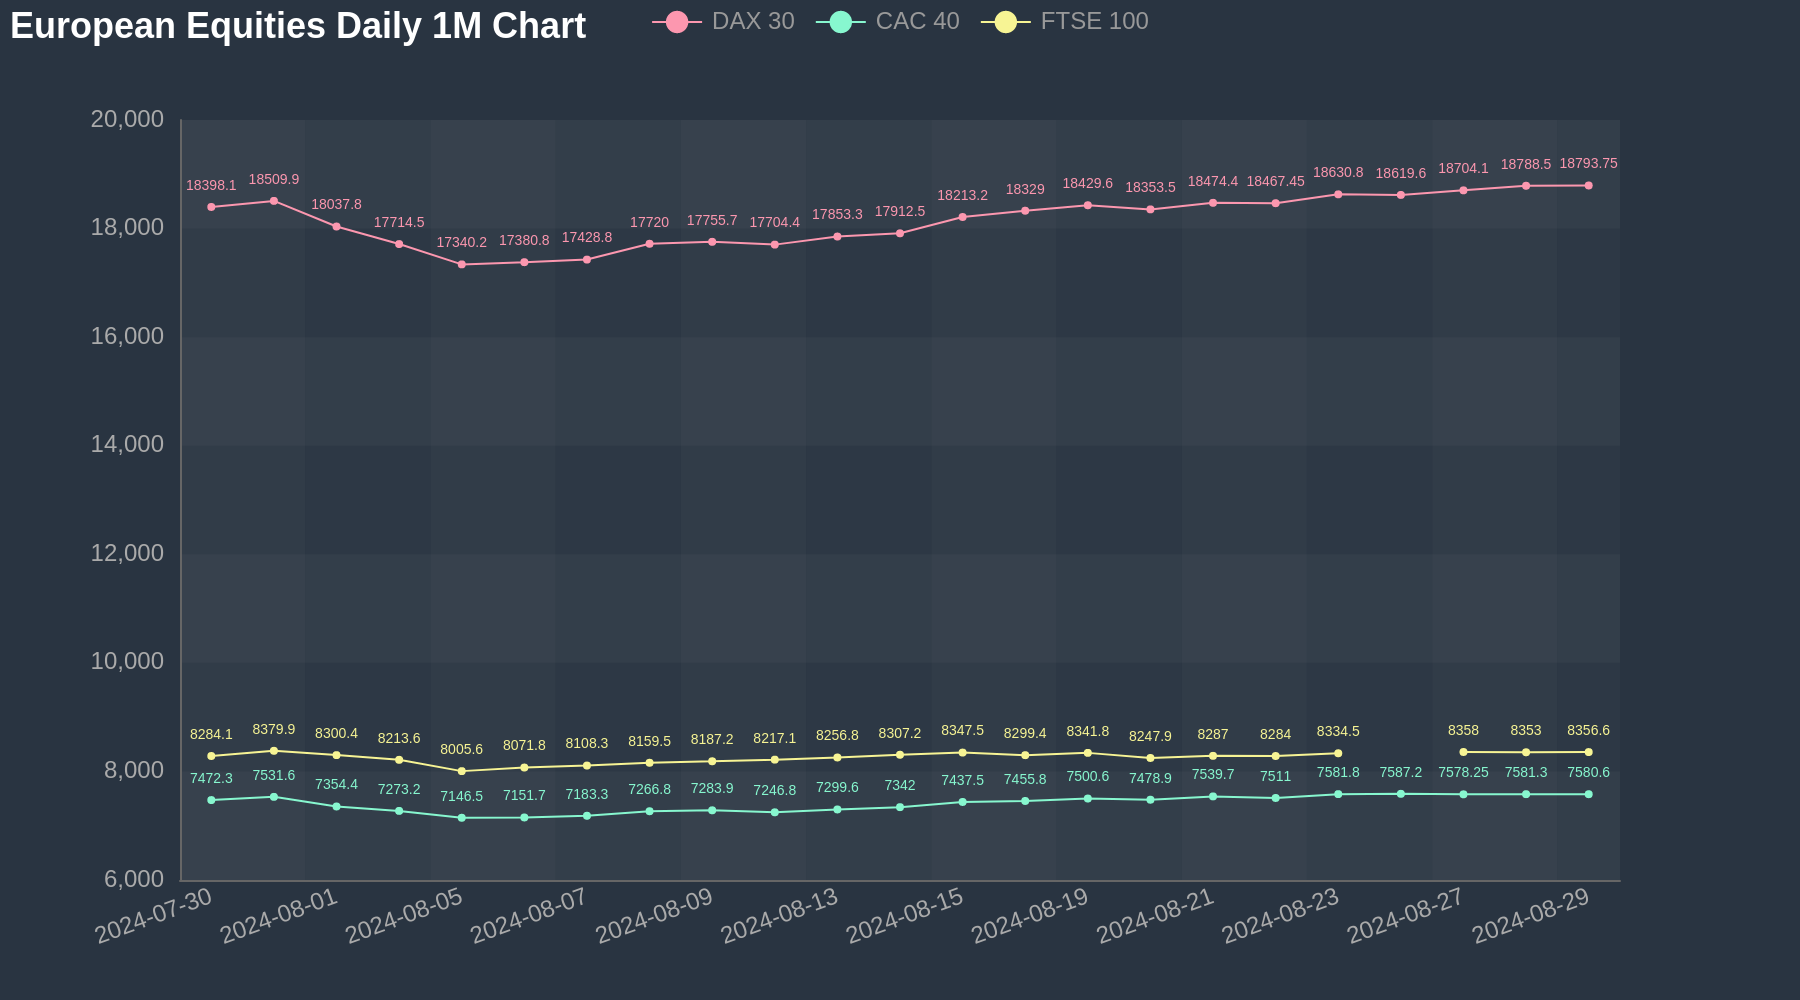
Task: Select FTSE data point labeled 8284.1
Action: click(x=211, y=756)
